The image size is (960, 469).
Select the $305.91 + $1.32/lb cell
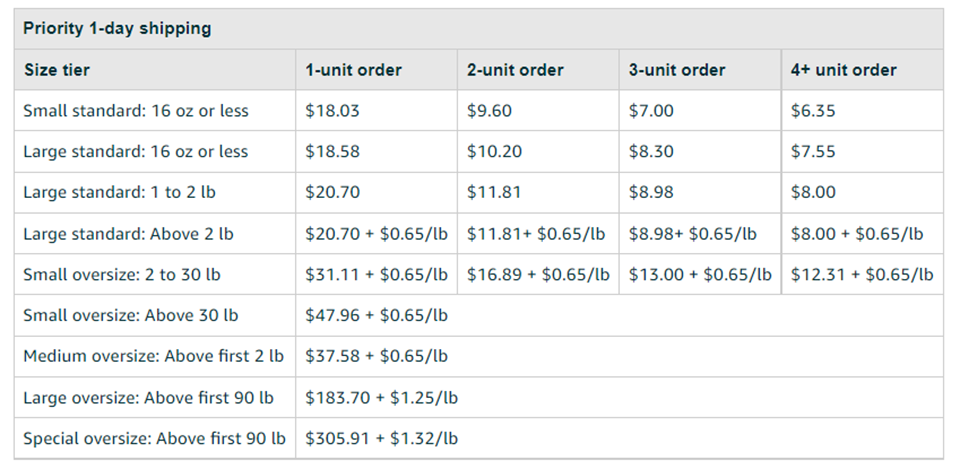point(381,438)
